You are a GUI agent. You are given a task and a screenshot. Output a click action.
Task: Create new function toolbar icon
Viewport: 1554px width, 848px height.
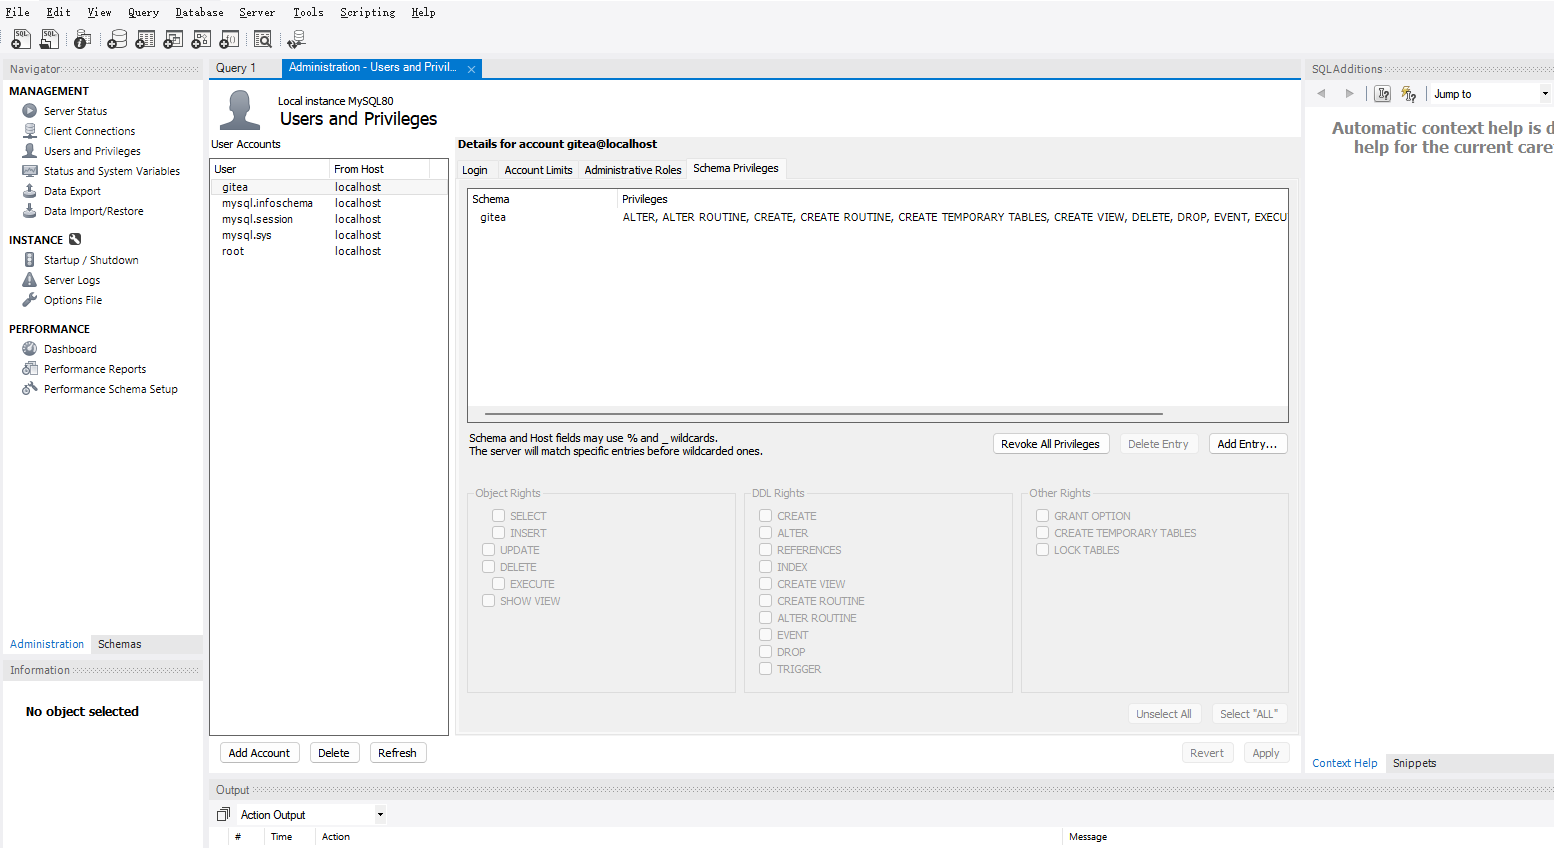pyautogui.click(x=229, y=39)
